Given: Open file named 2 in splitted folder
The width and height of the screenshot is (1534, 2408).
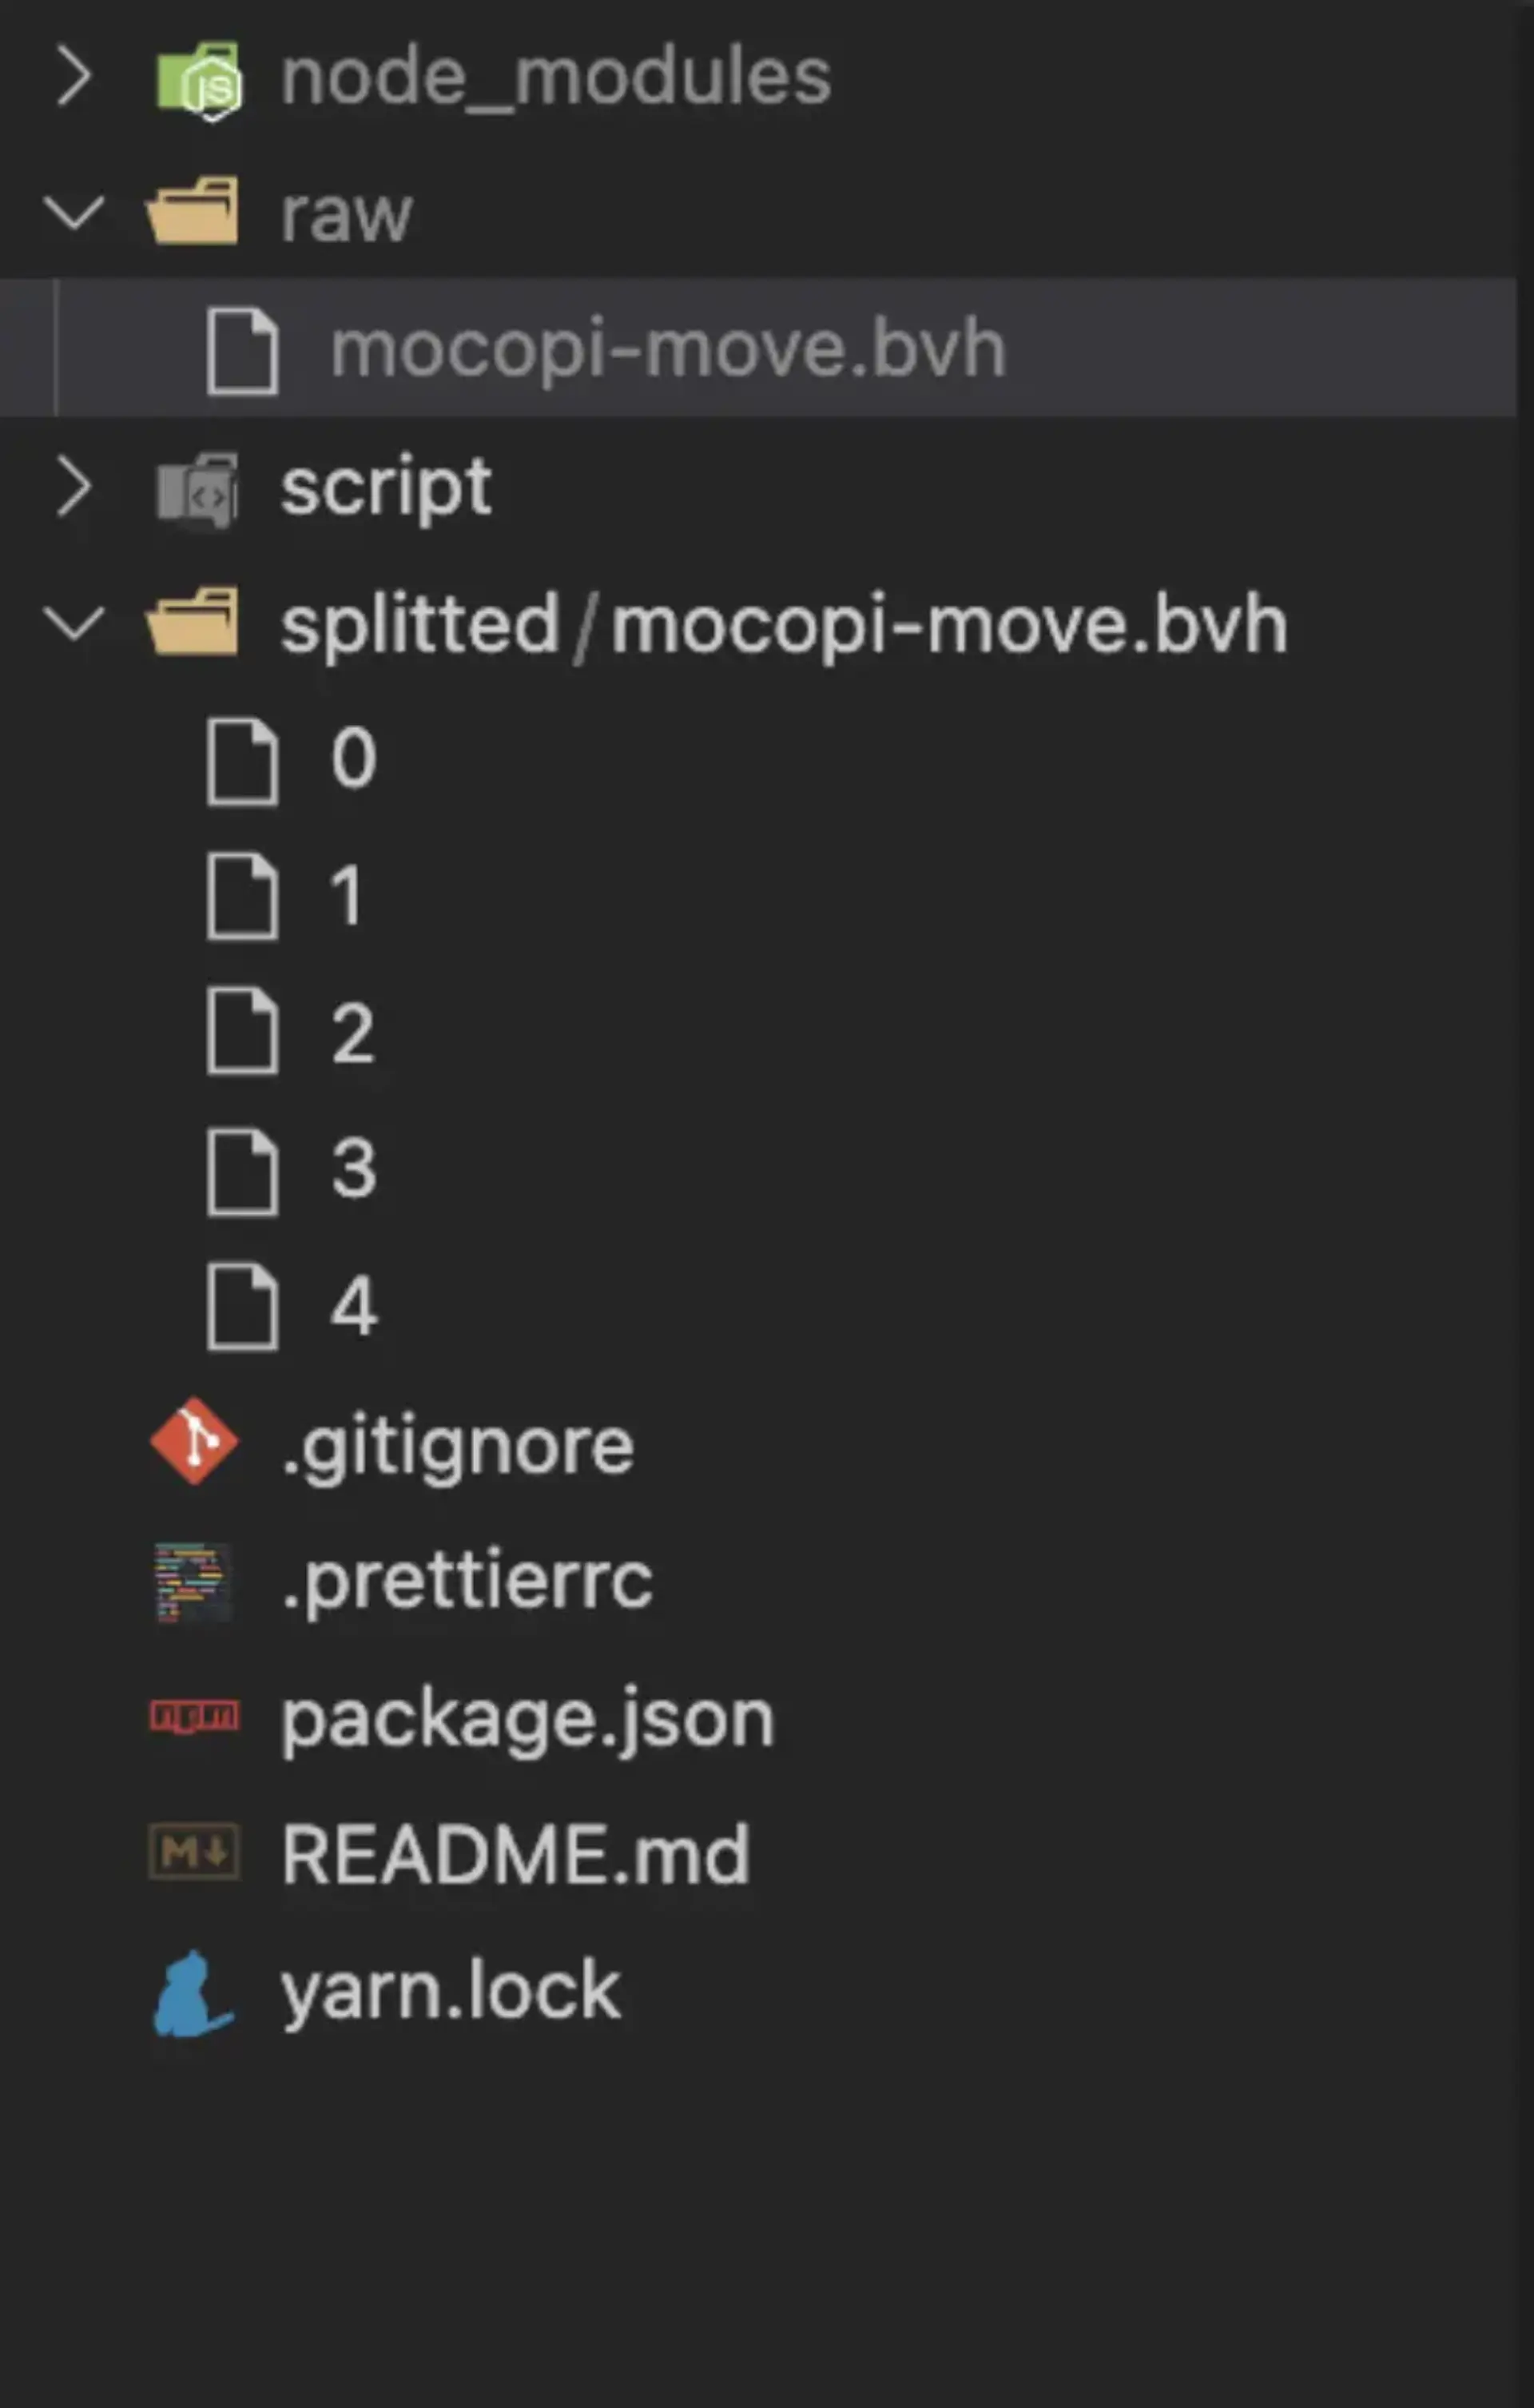Looking at the screenshot, I should click(353, 1032).
